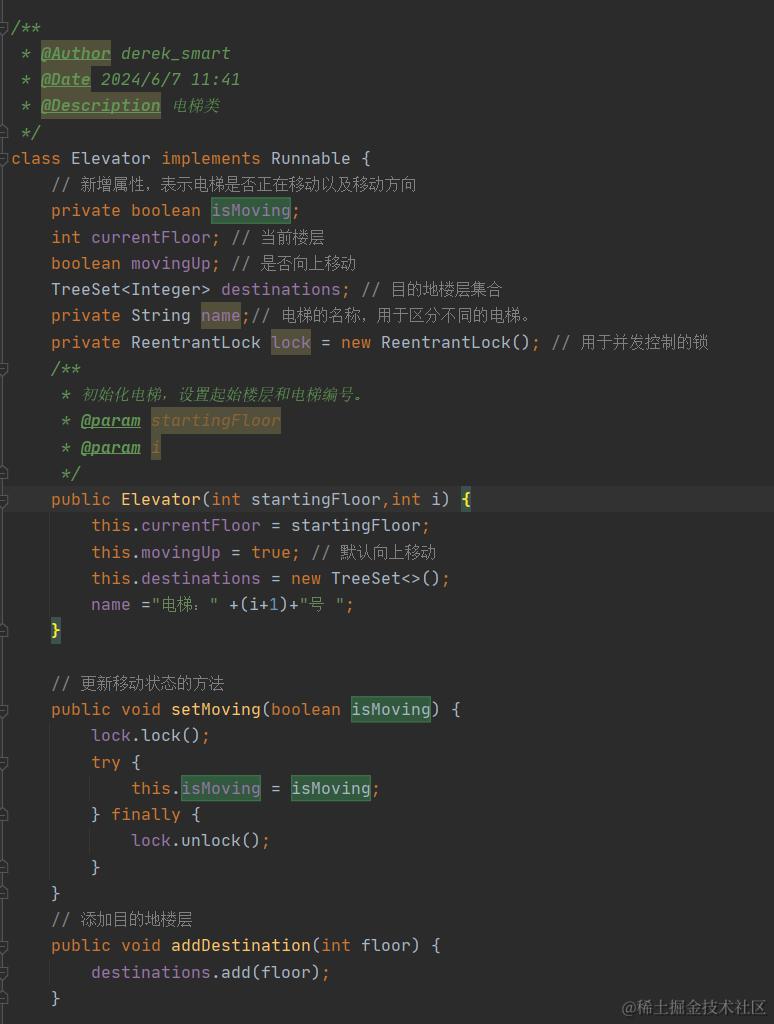This screenshot has height=1024, width=774.
Task: Click movingUp in the boolean field declaration
Action: (170, 264)
